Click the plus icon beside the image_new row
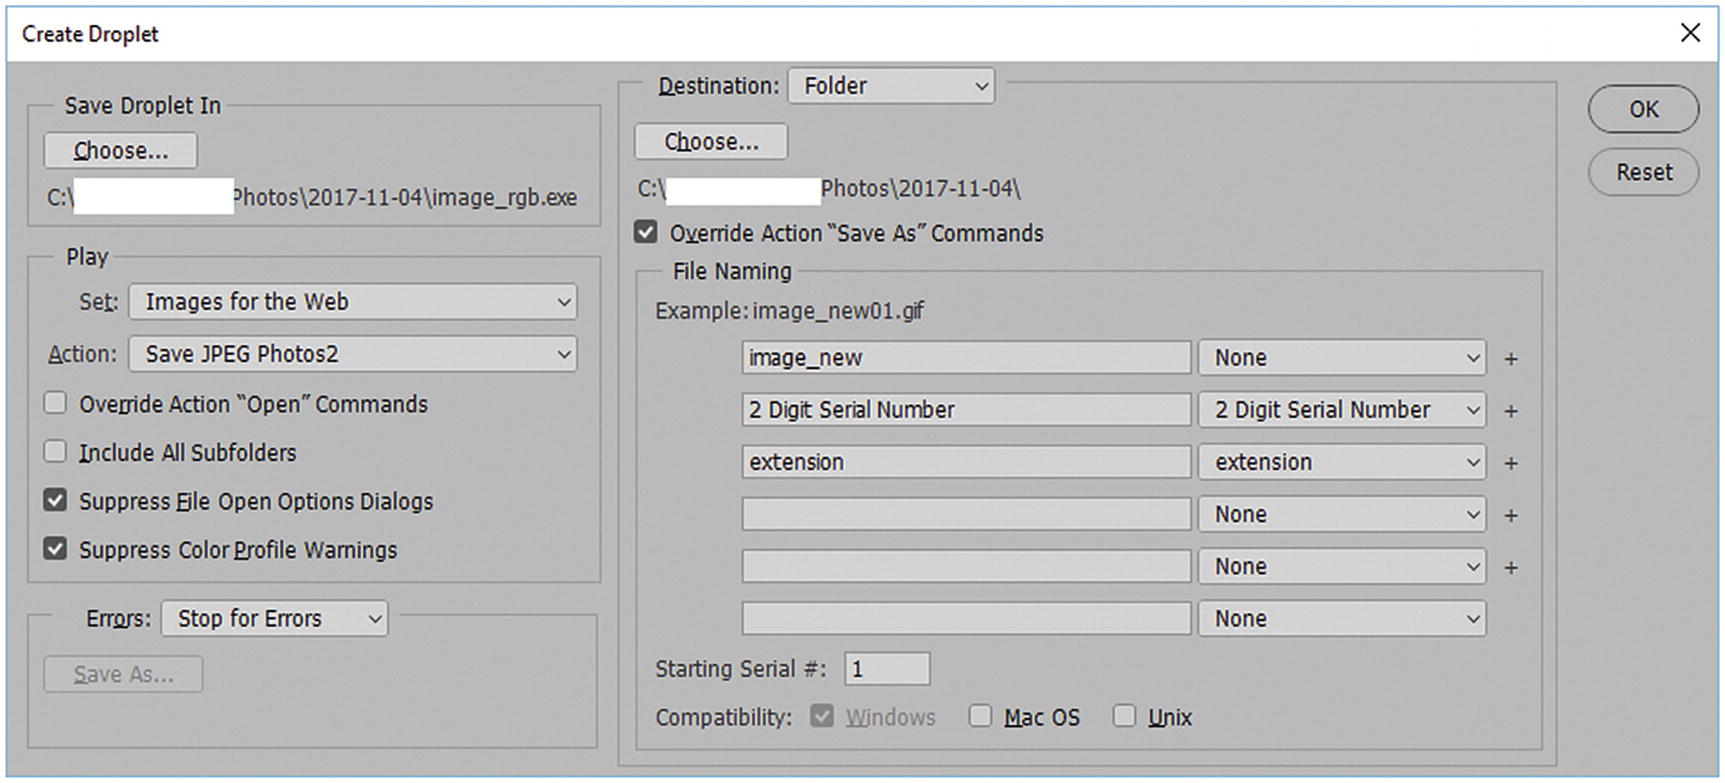This screenshot has height=783, width=1725. click(1511, 359)
